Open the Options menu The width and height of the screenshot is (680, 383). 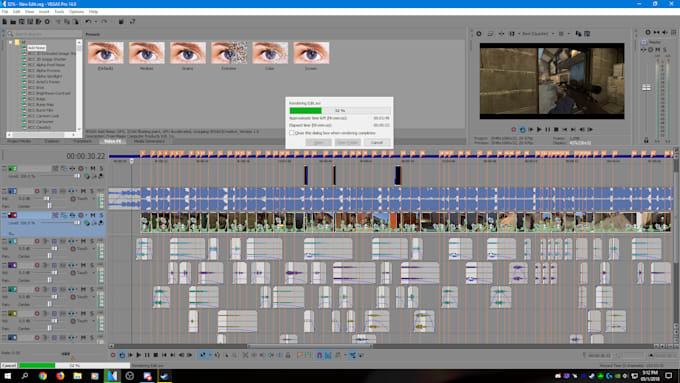coord(76,12)
